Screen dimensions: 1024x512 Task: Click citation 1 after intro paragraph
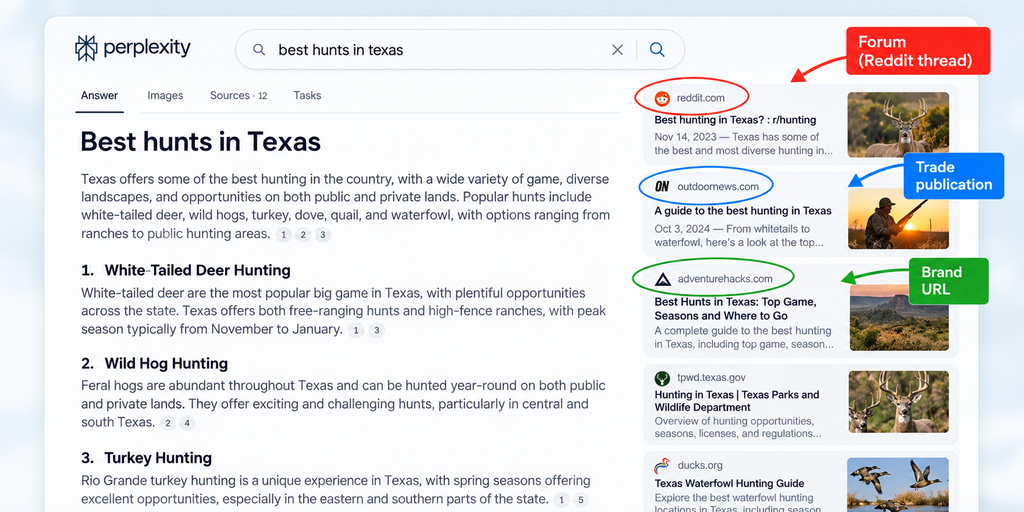[x=283, y=234]
